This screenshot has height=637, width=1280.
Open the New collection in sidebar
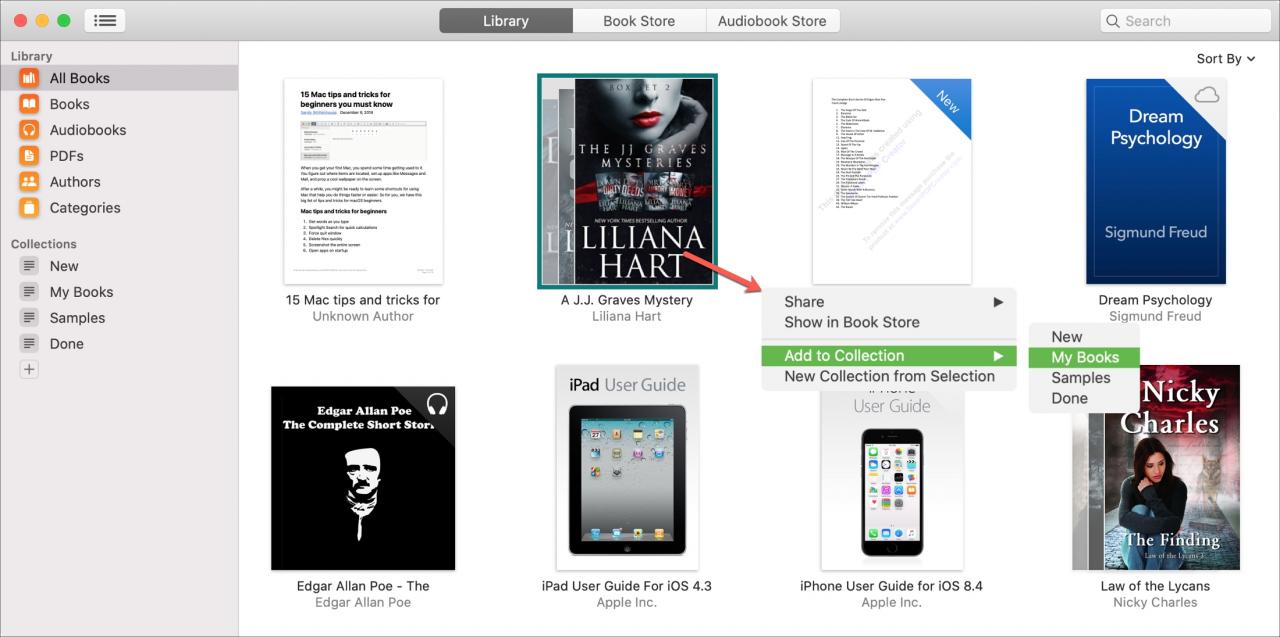[119, 266]
